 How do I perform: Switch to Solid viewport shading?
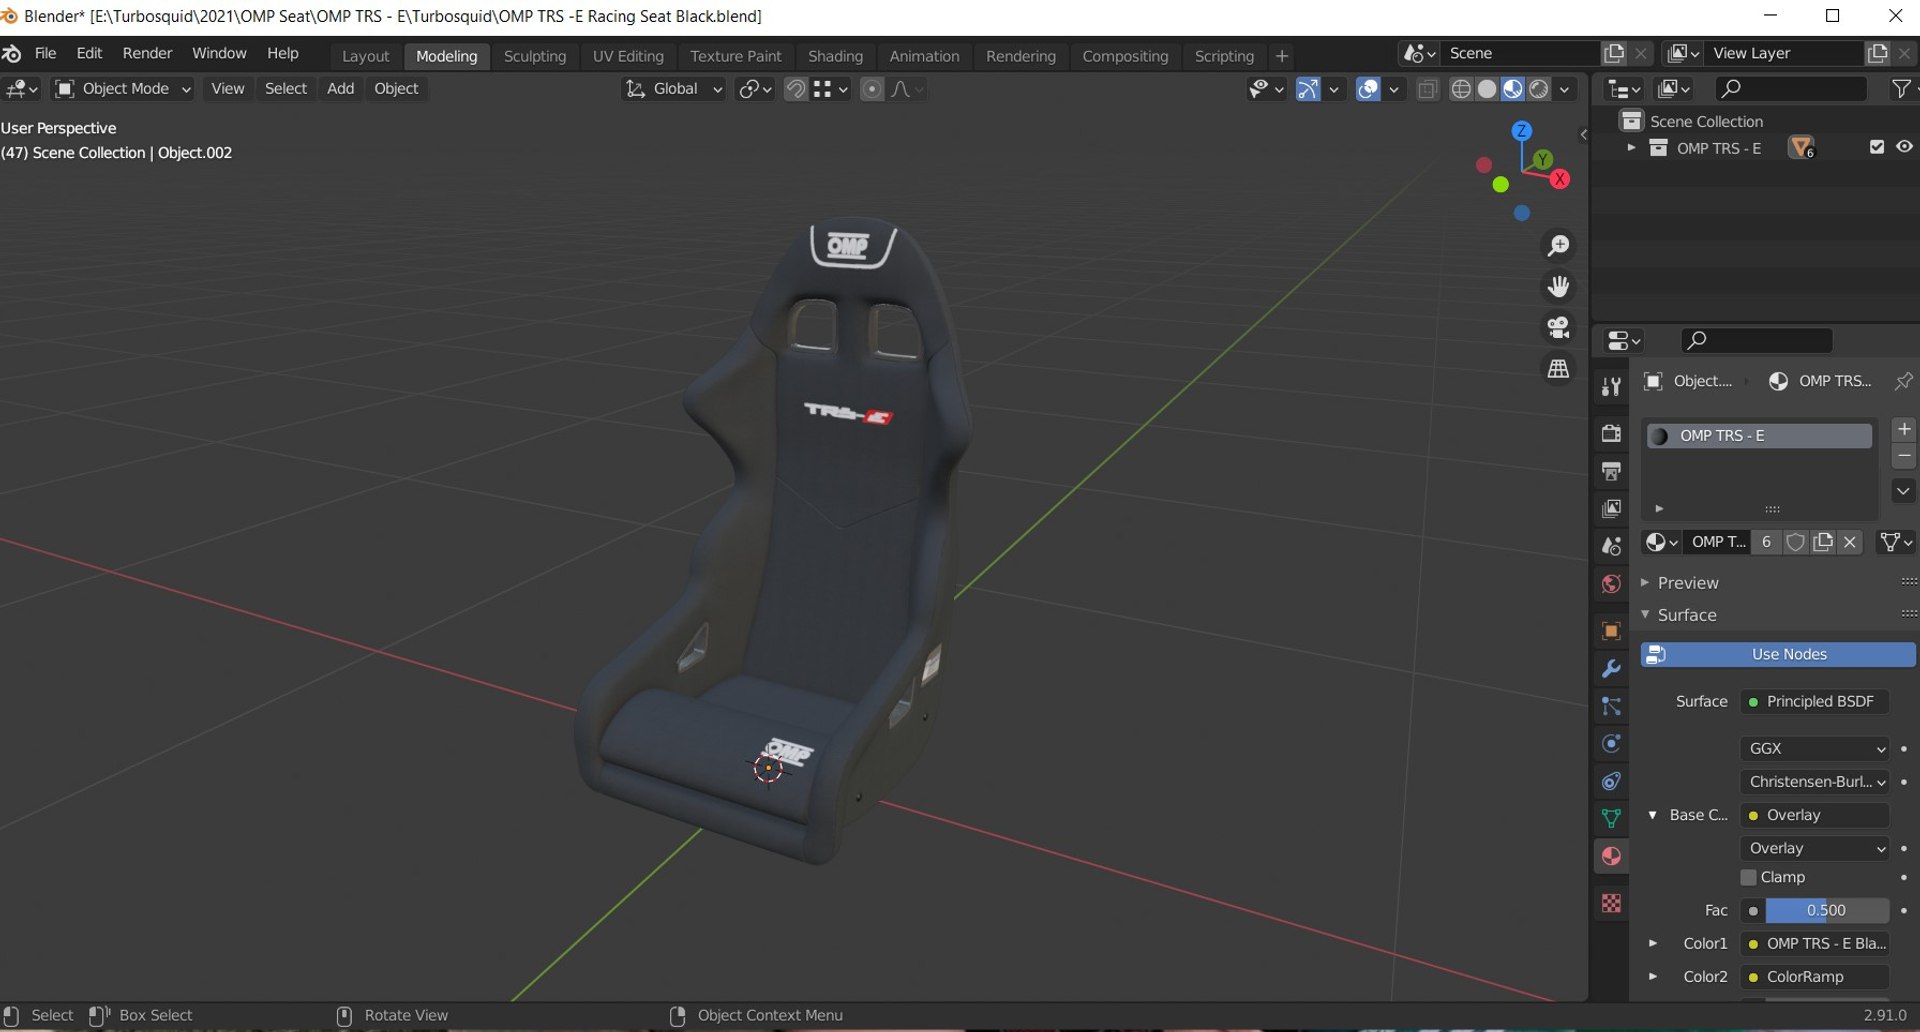pyautogui.click(x=1487, y=89)
